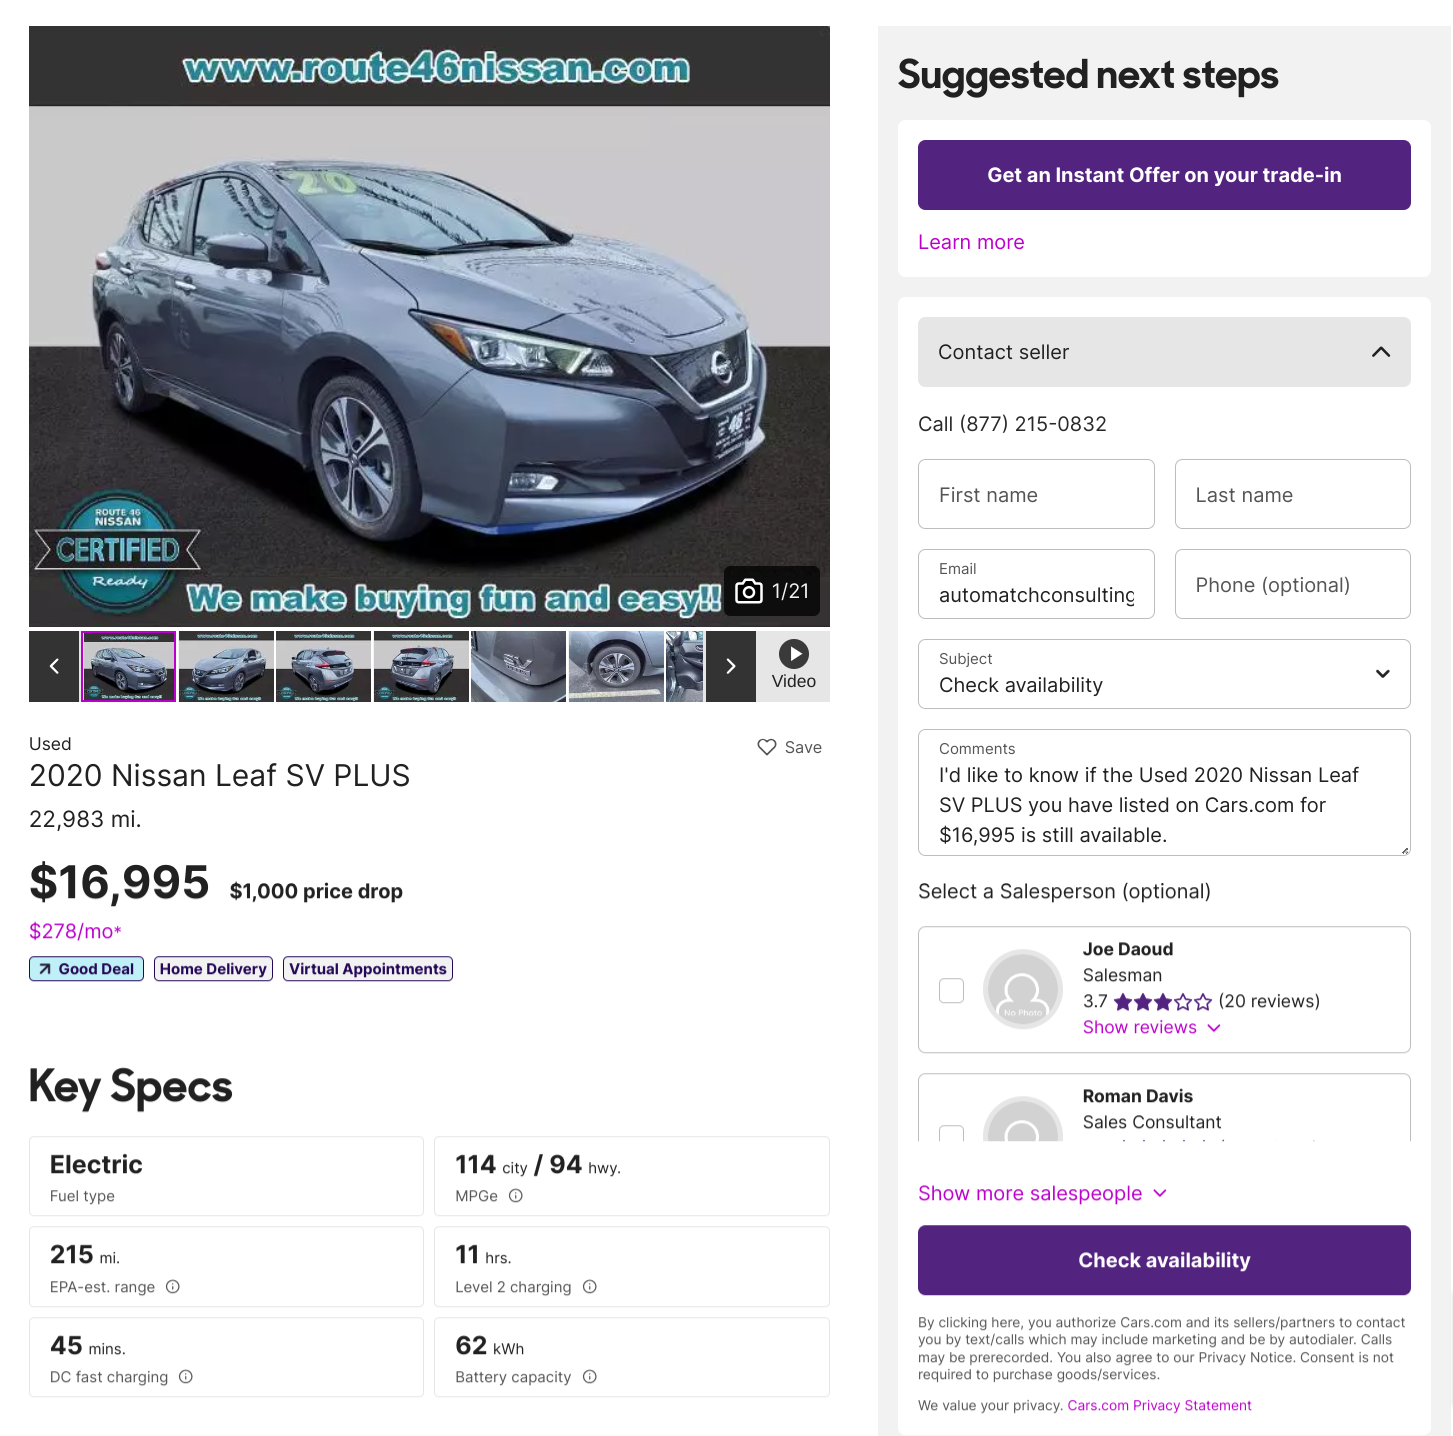
Task: Click the Check availability button
Action: point(1164,1260)
